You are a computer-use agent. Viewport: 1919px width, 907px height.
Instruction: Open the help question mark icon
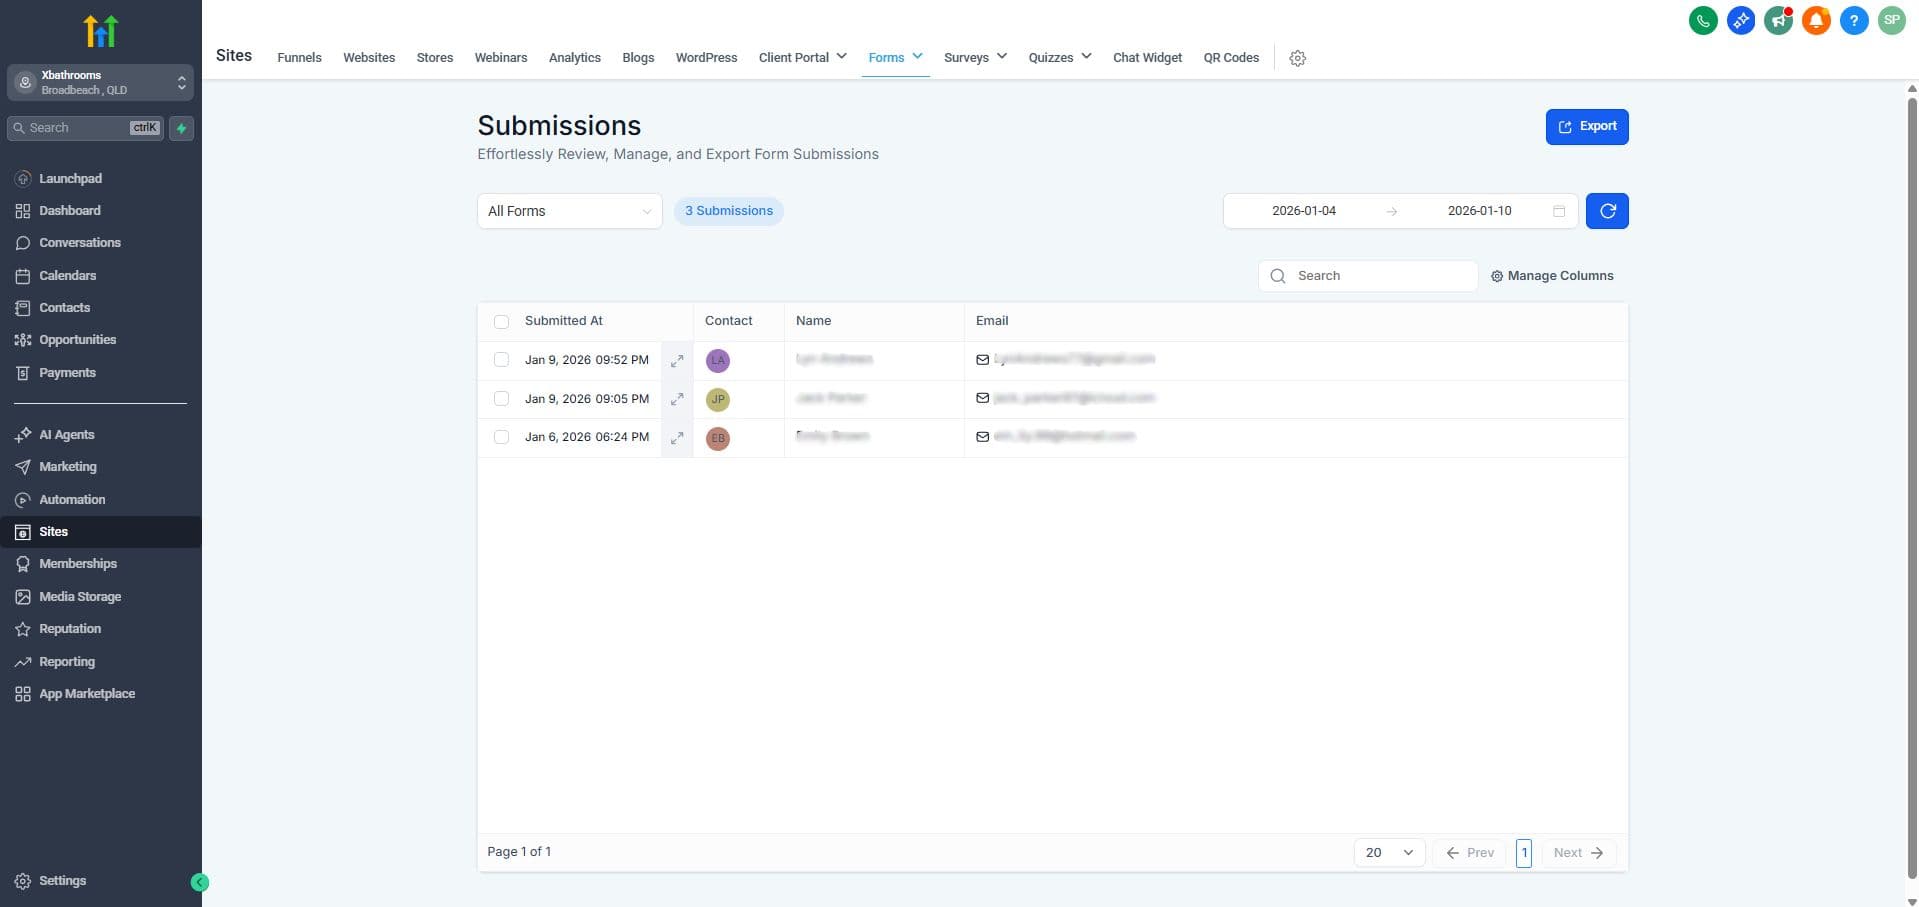coord(1855,20)
